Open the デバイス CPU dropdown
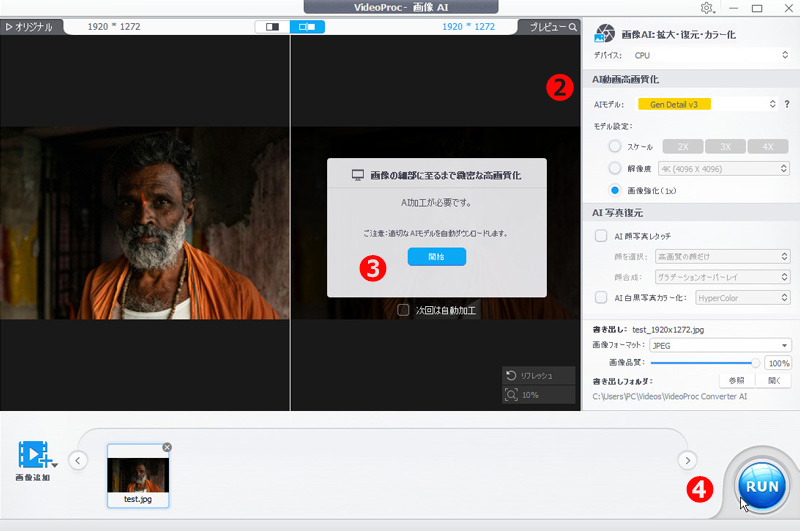The image size is (800, 531). 710,56
